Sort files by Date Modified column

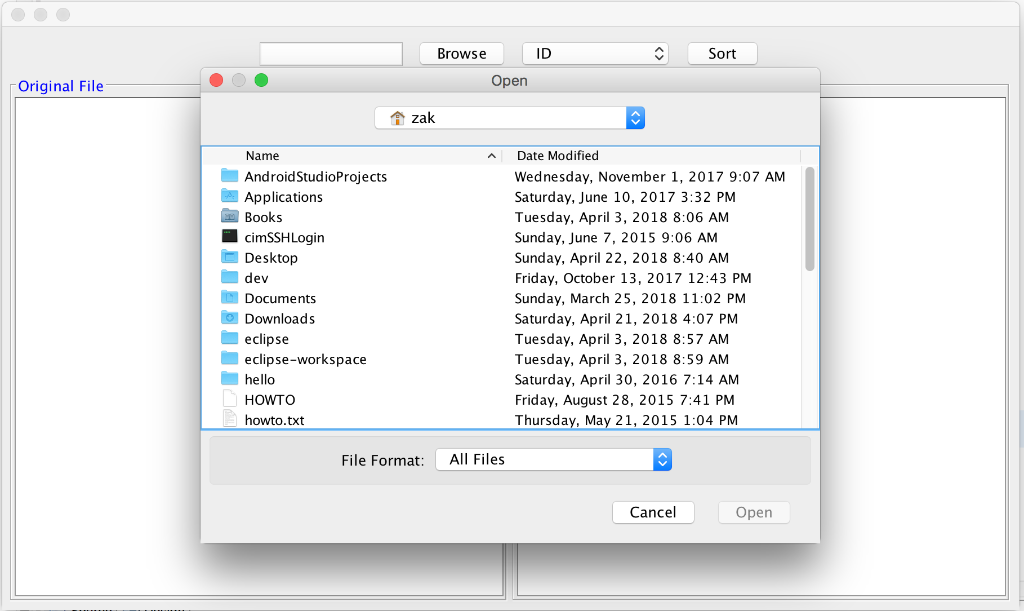pos(558,155)
